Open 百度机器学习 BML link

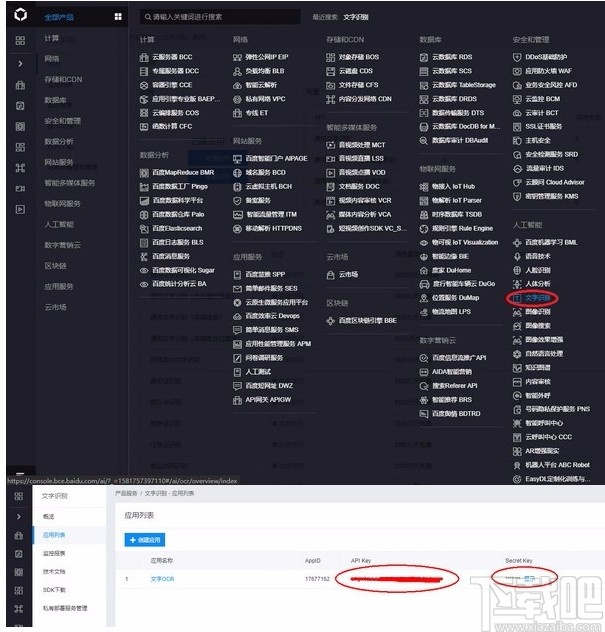[551, 243]
